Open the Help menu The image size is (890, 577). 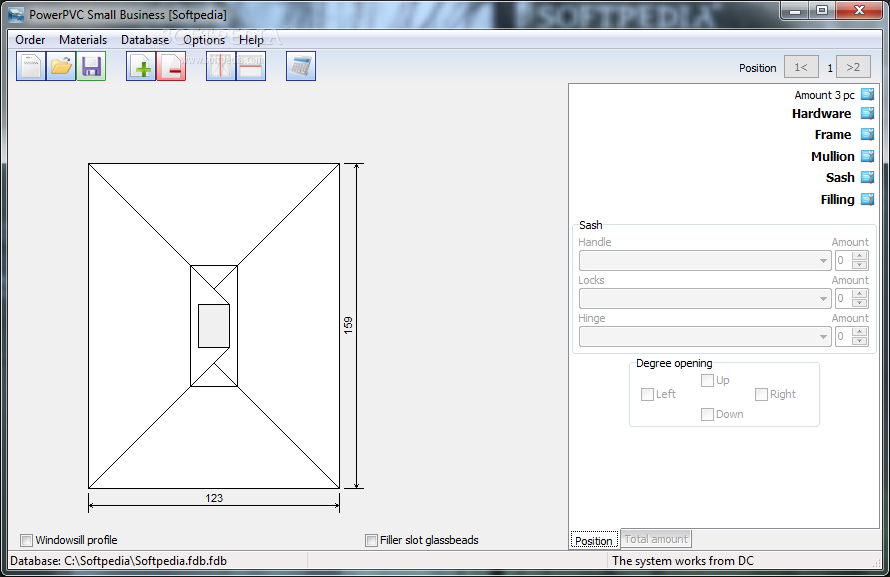pos(251,40)
